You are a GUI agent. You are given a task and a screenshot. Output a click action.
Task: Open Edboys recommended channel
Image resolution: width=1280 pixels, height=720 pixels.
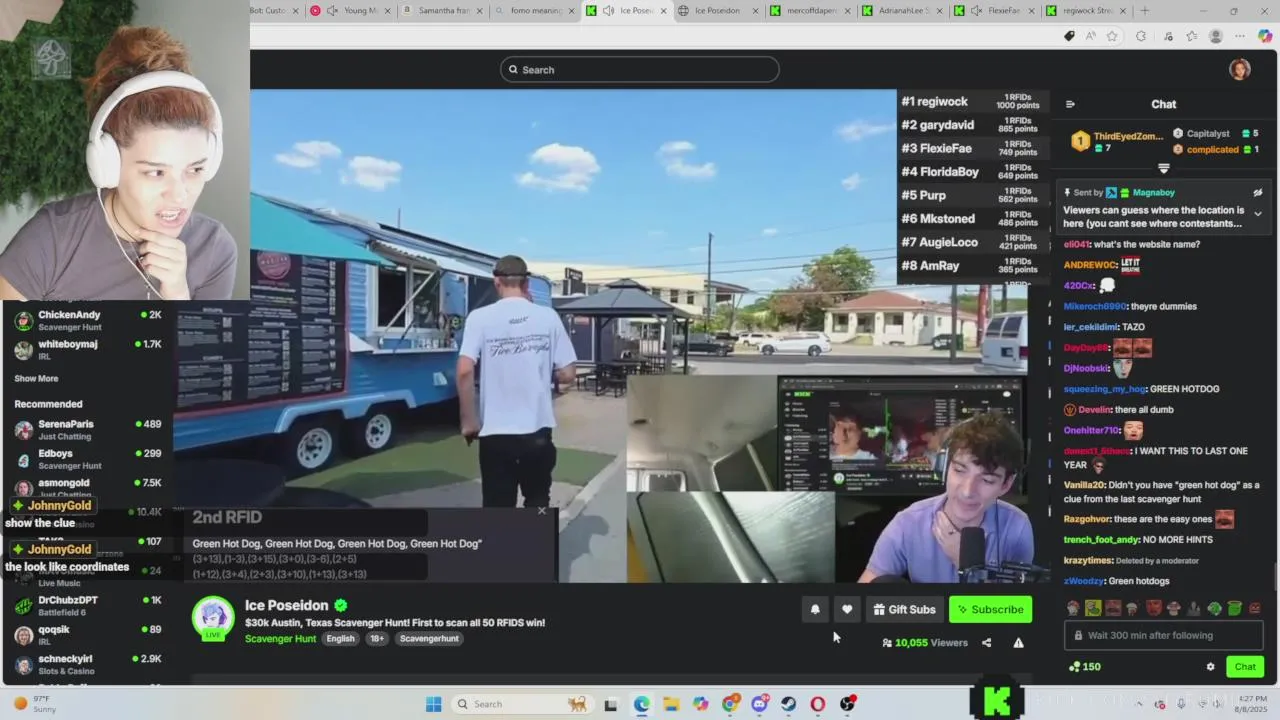click(x=88, y=459)
